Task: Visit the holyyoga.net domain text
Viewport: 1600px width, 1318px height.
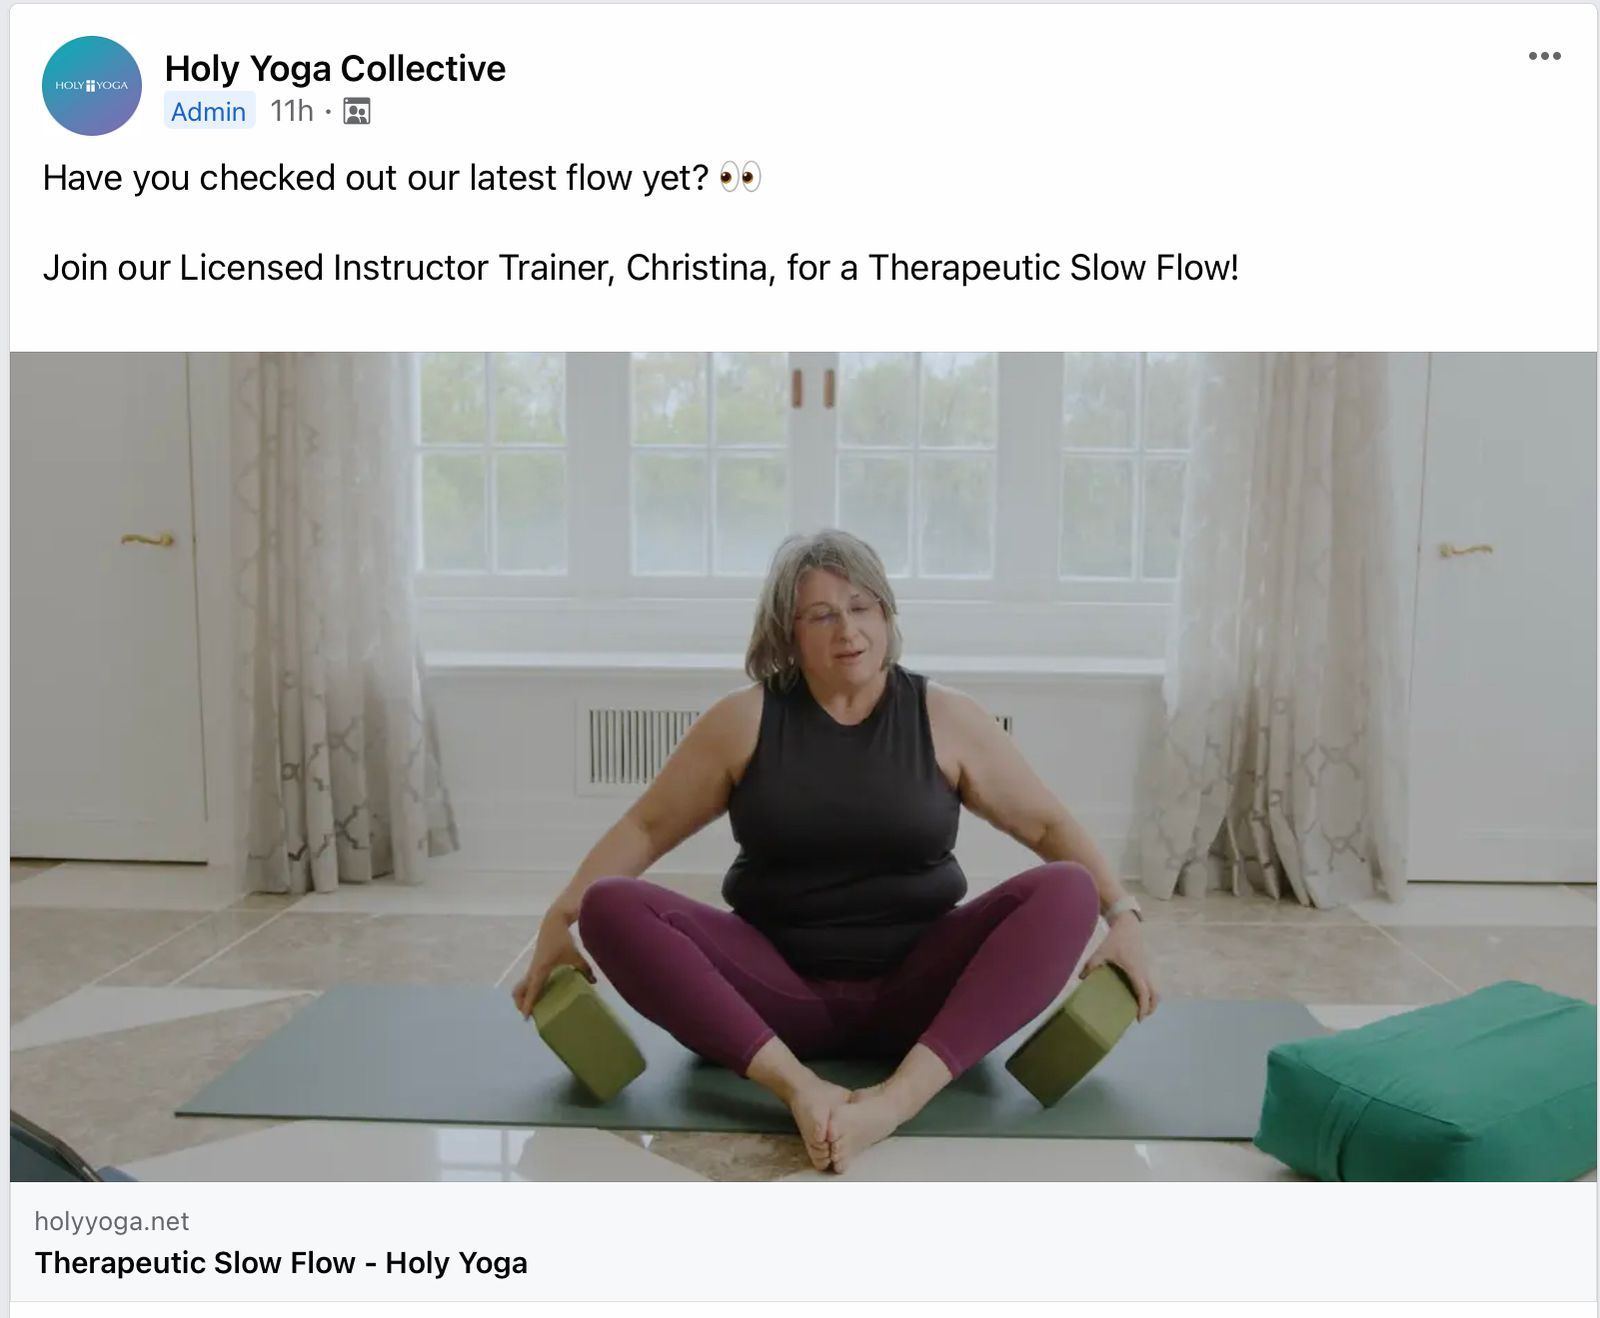Action: 111,1221
